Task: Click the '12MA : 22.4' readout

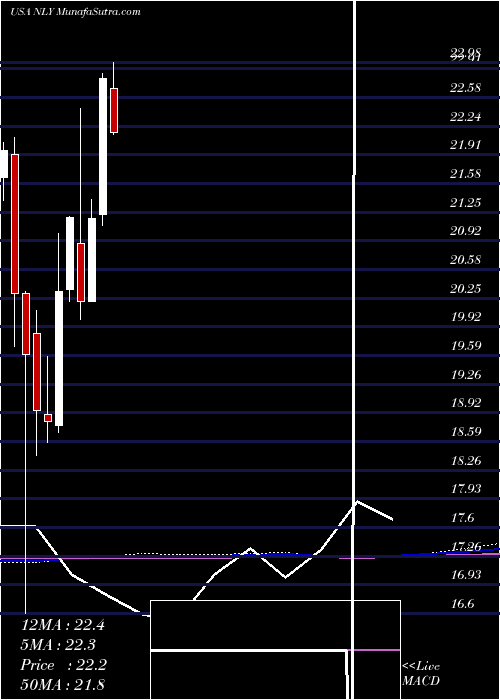Action: point(63,625)
